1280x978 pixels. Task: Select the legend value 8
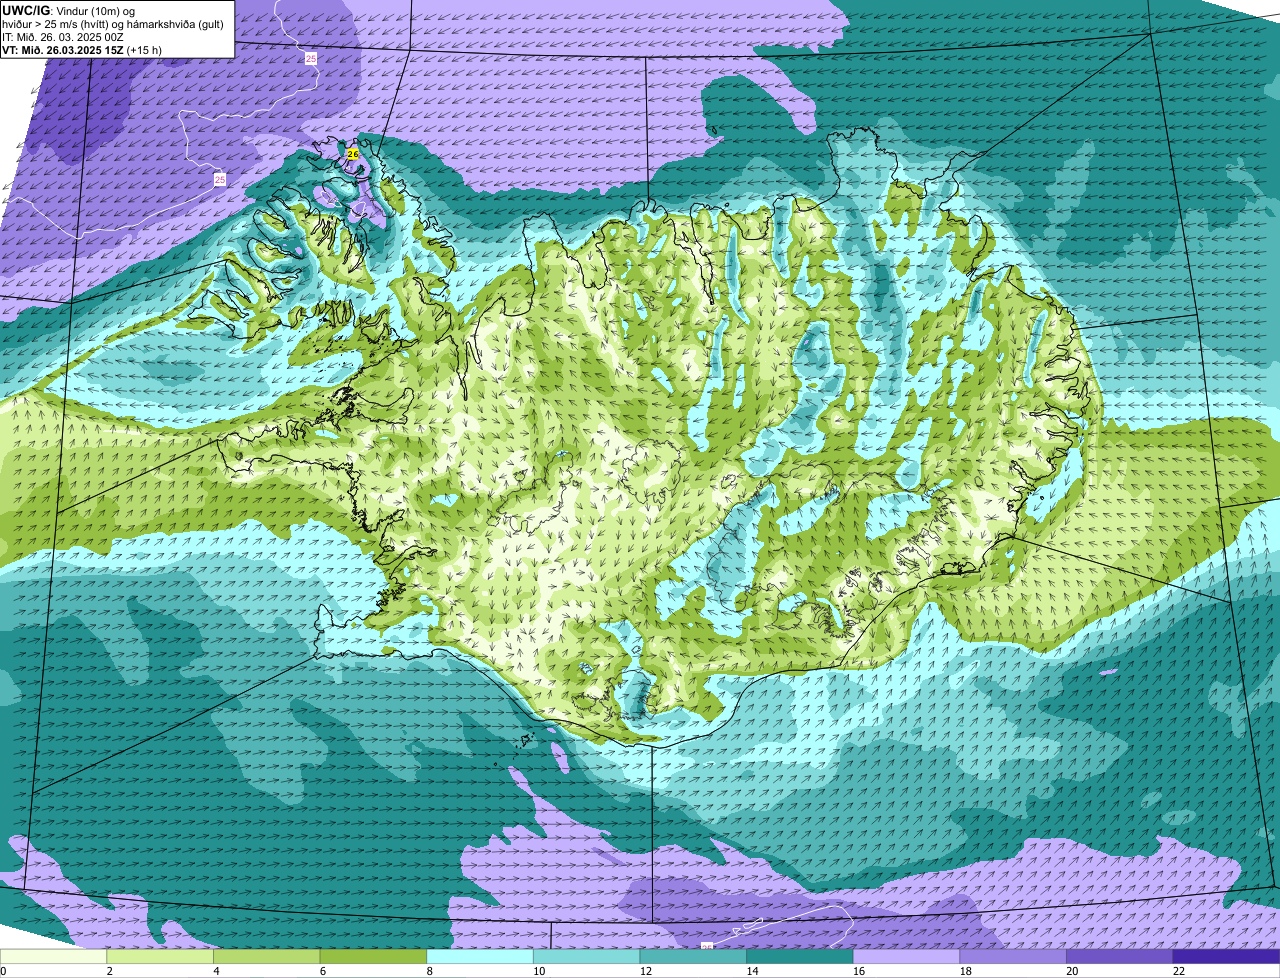click(x=430, y=971)
